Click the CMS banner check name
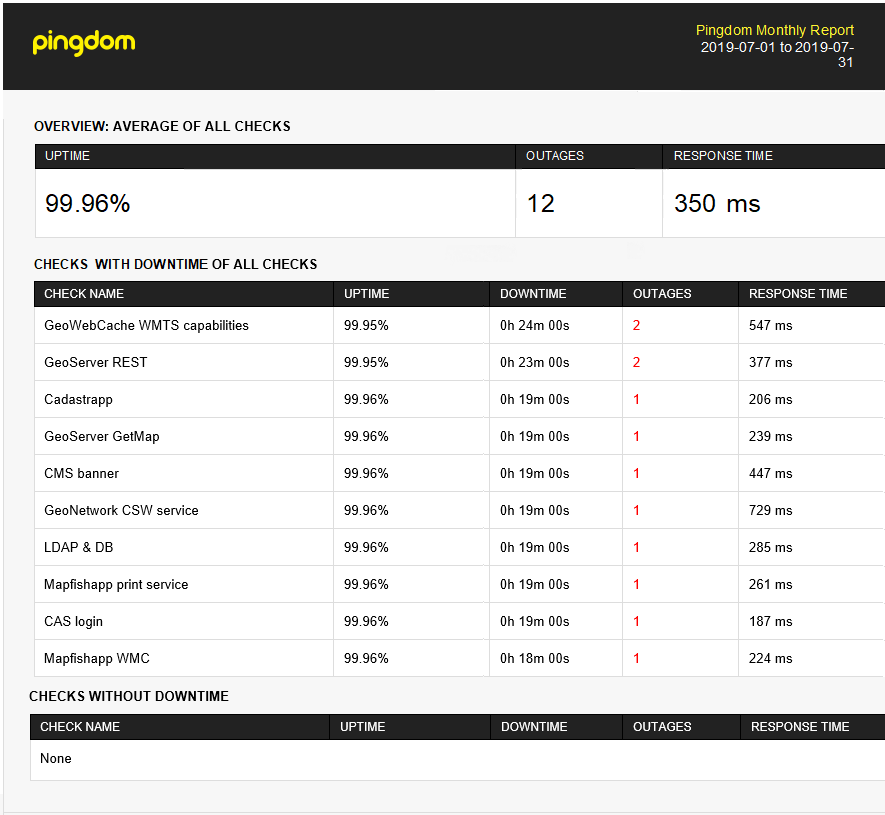885x815 pixels. pos(81,473)
